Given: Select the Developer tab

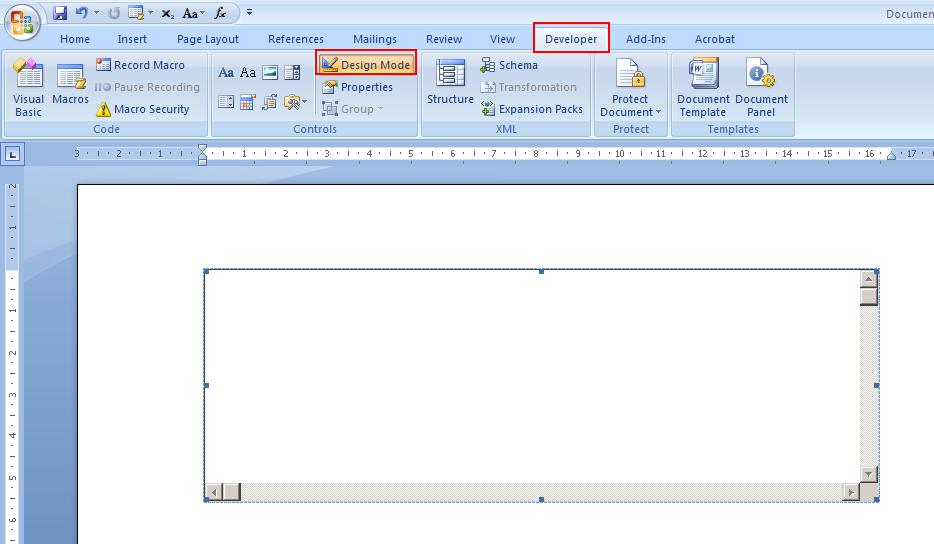Looking at the screenshot, I should click(x=571, y=39).
